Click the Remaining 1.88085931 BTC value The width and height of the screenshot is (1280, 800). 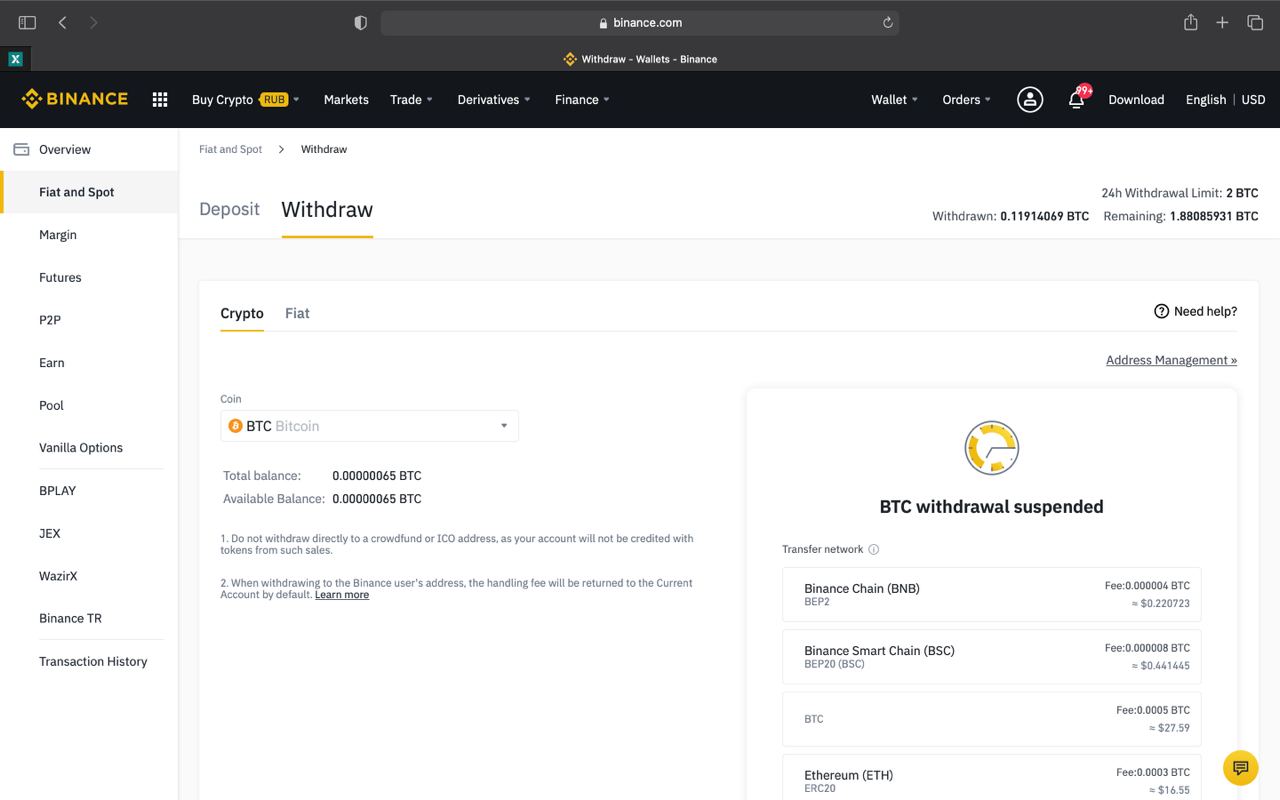[1214, 216]
